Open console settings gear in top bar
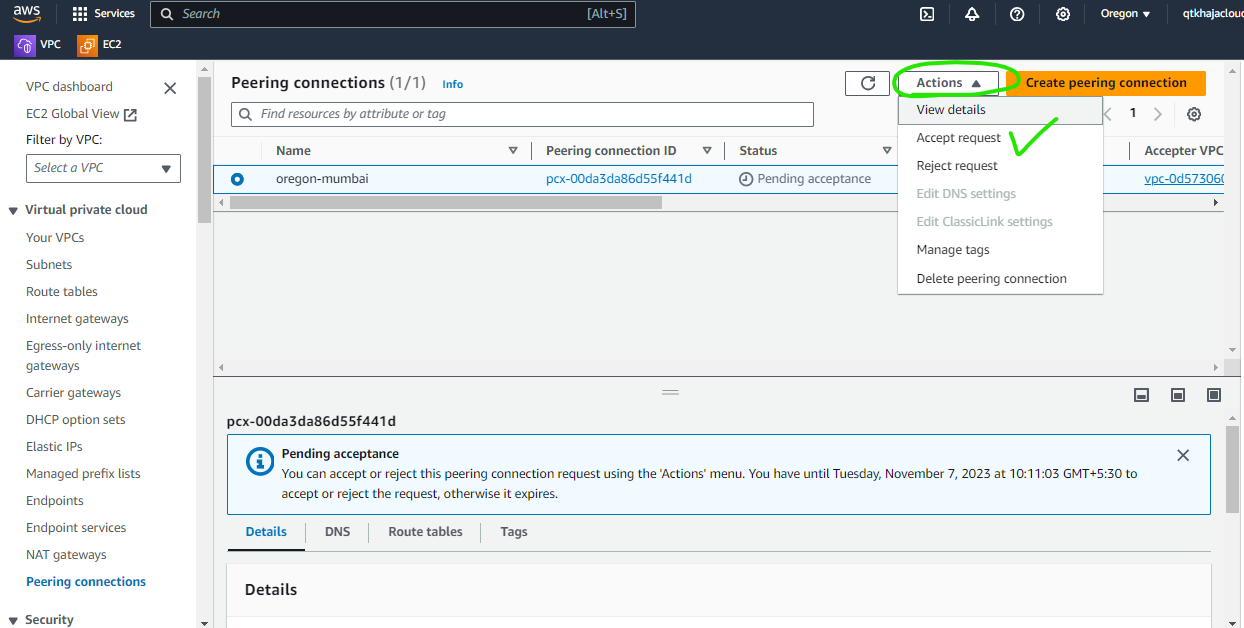 click(1063, 14)
